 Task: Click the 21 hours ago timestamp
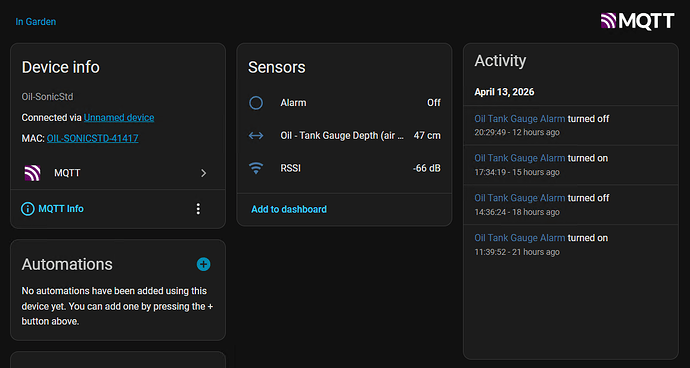[x=535, y=252]
